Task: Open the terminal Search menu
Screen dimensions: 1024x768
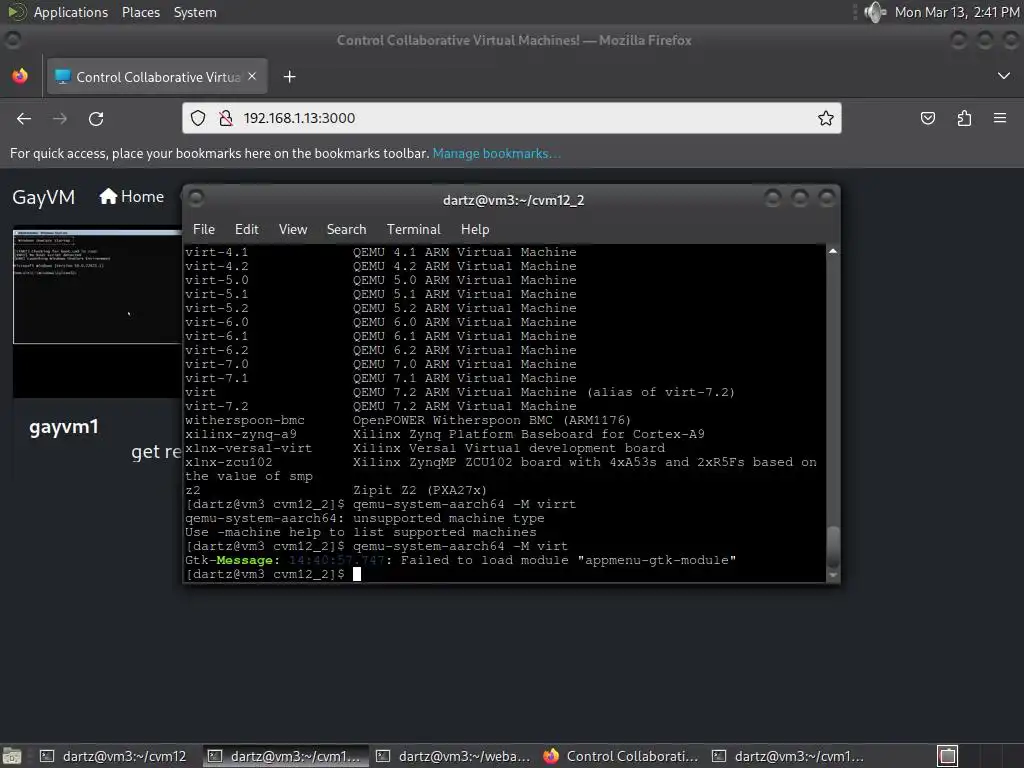Action: [346, 229]
